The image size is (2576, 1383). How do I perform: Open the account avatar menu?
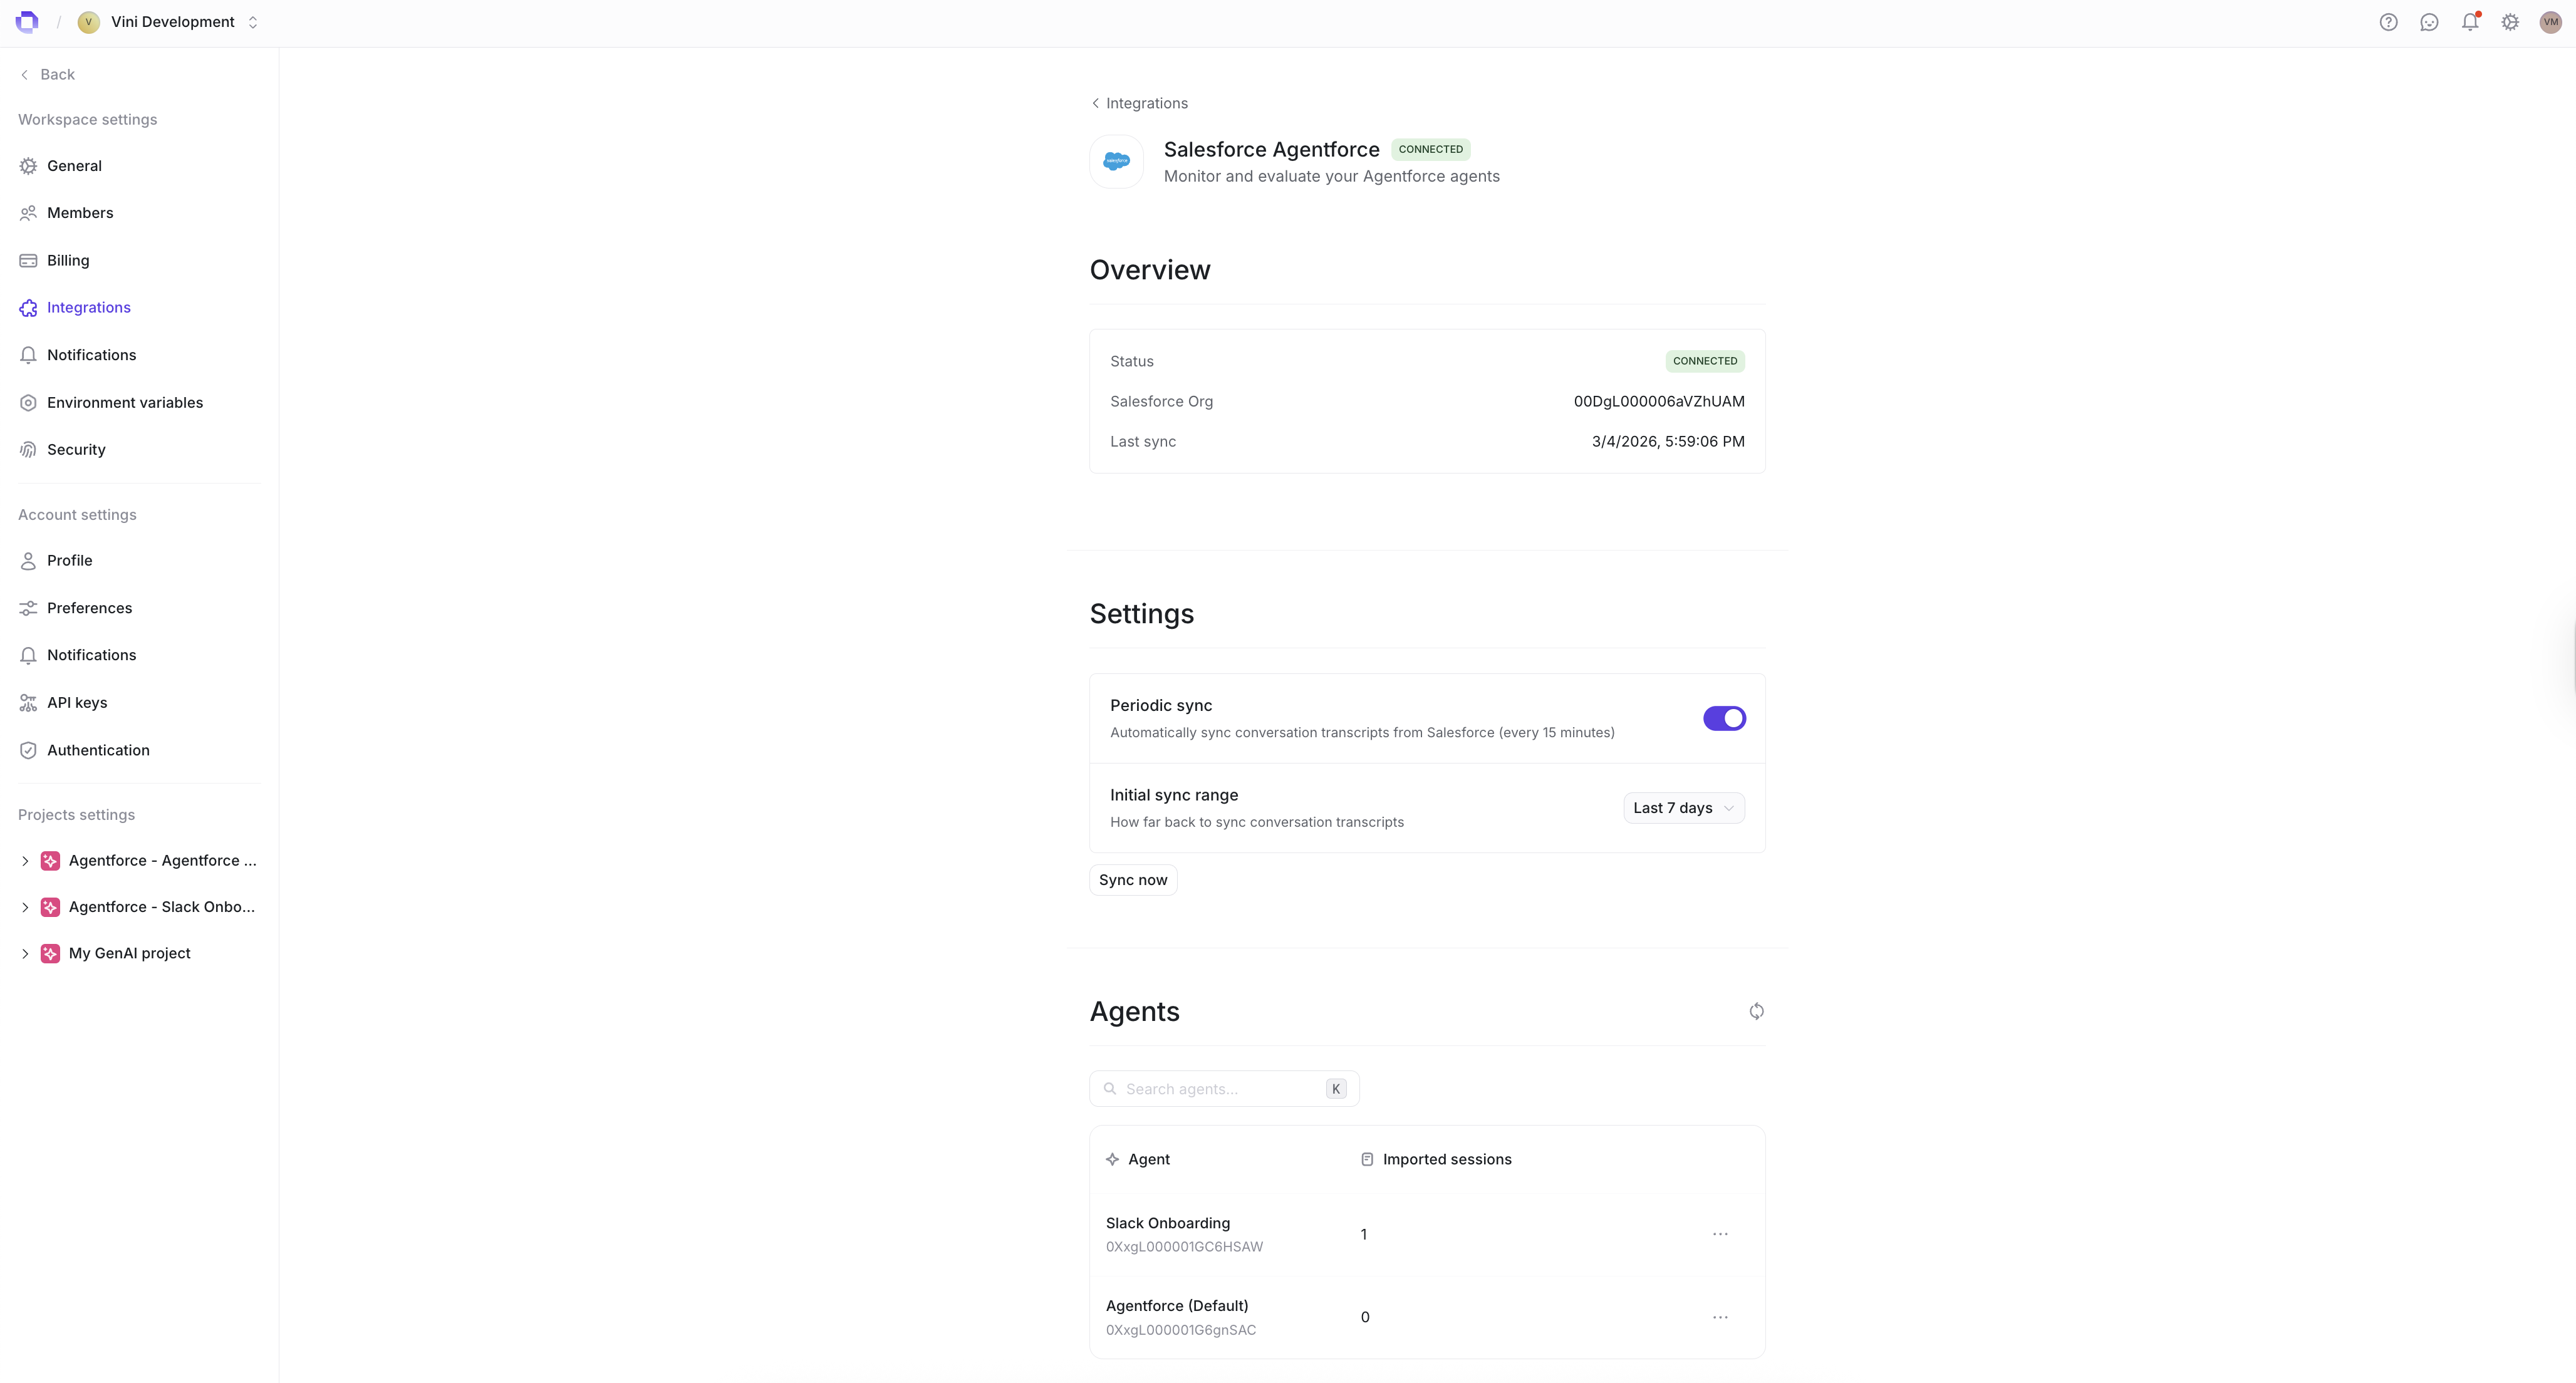click(x=2550, y=21)
